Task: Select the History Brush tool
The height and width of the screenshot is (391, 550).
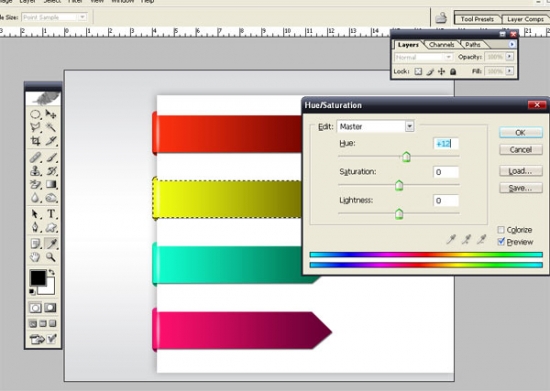Action: pyautogui.click(x=51, y=171)
